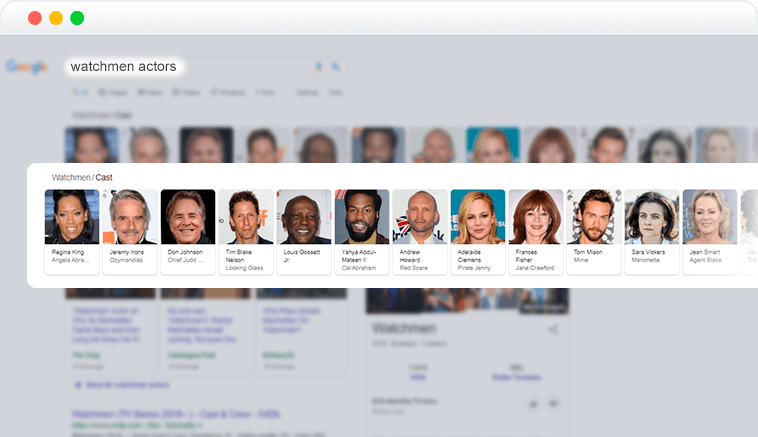This screenshot has width=758, height=437.
Task: Click the Watchmen breadcrumb link
Action: [71, 177]
